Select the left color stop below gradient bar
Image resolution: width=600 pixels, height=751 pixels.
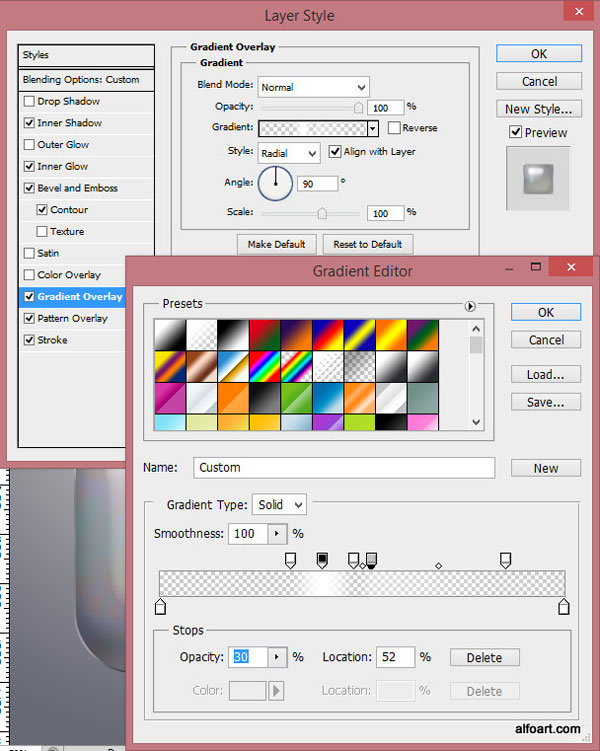[160, 606]
